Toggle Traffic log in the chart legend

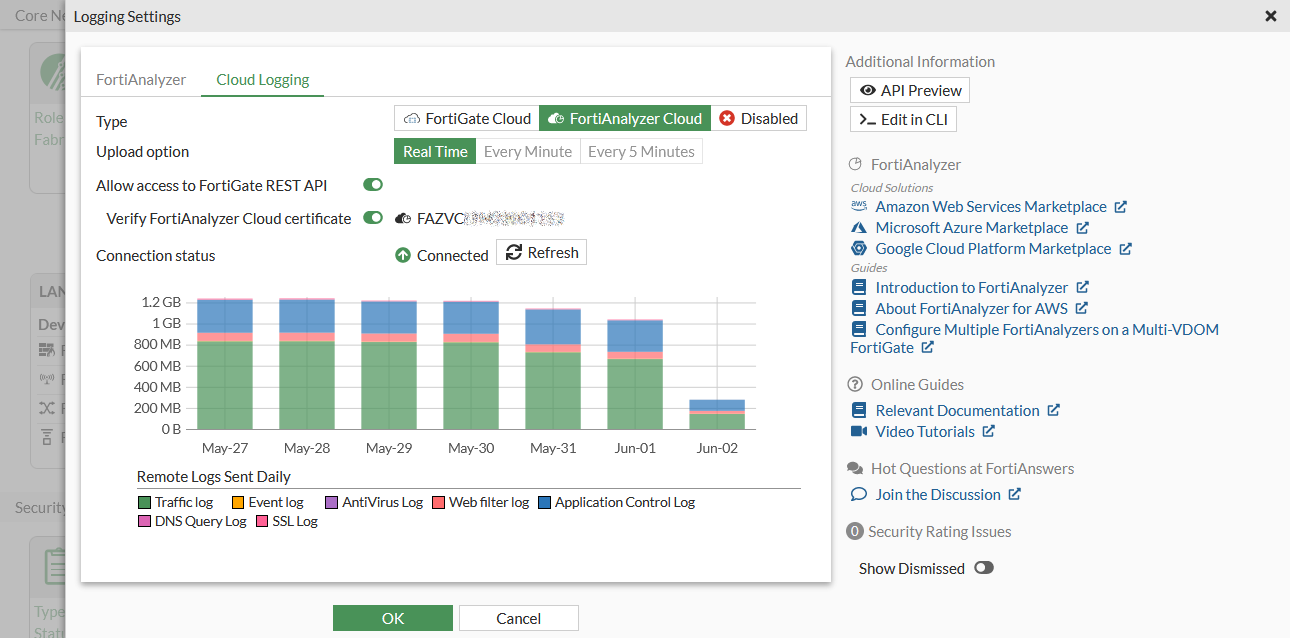(x=175, y=501)
